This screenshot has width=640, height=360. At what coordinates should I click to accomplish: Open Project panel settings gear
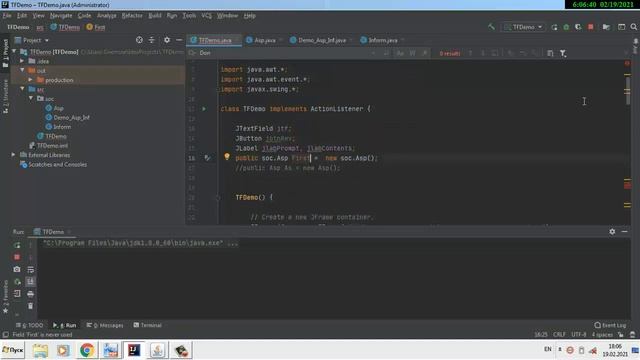167,40
